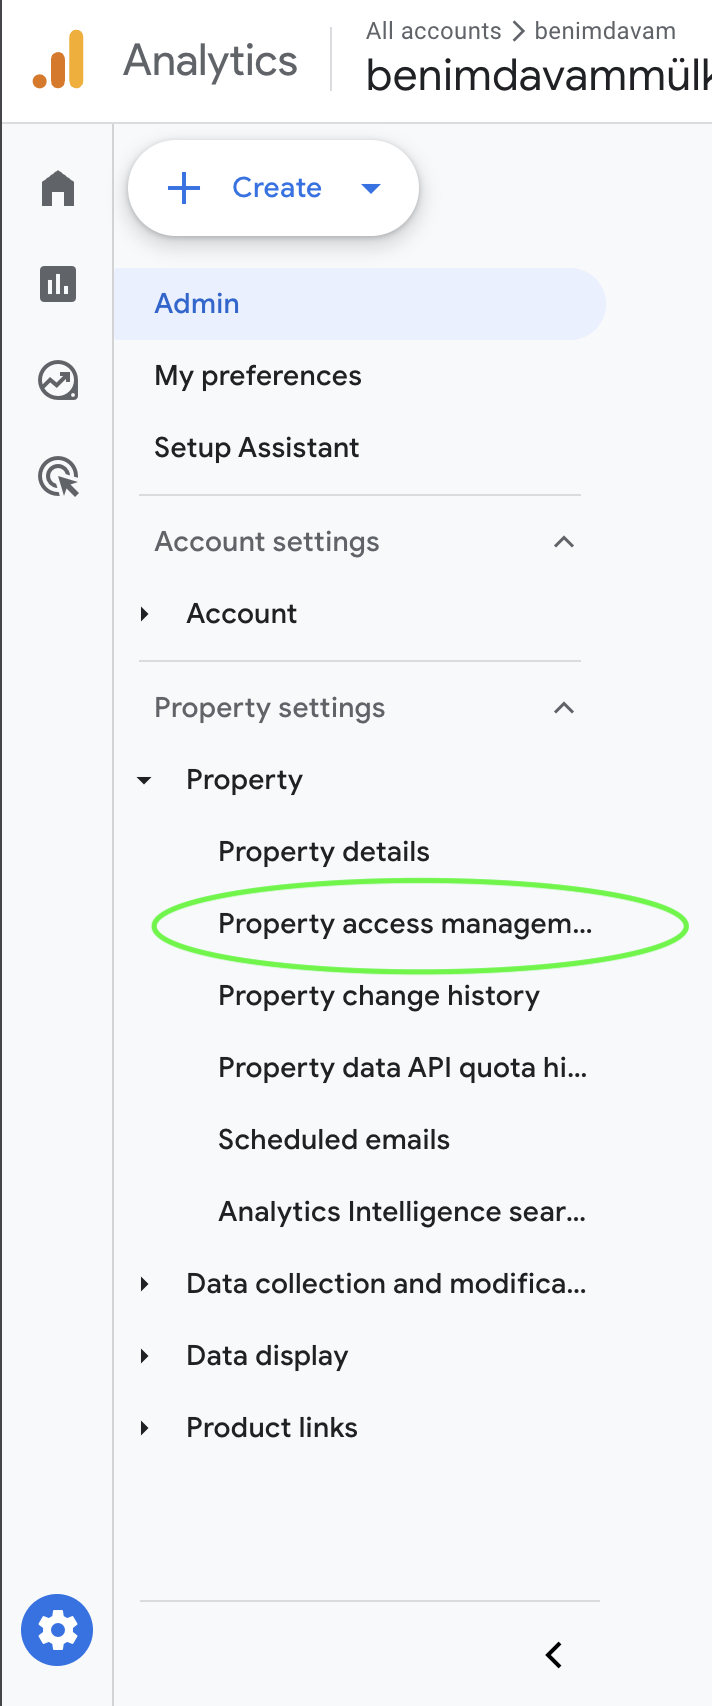
Task: Click the Admin gear icon
Action: click(58, 1630)
